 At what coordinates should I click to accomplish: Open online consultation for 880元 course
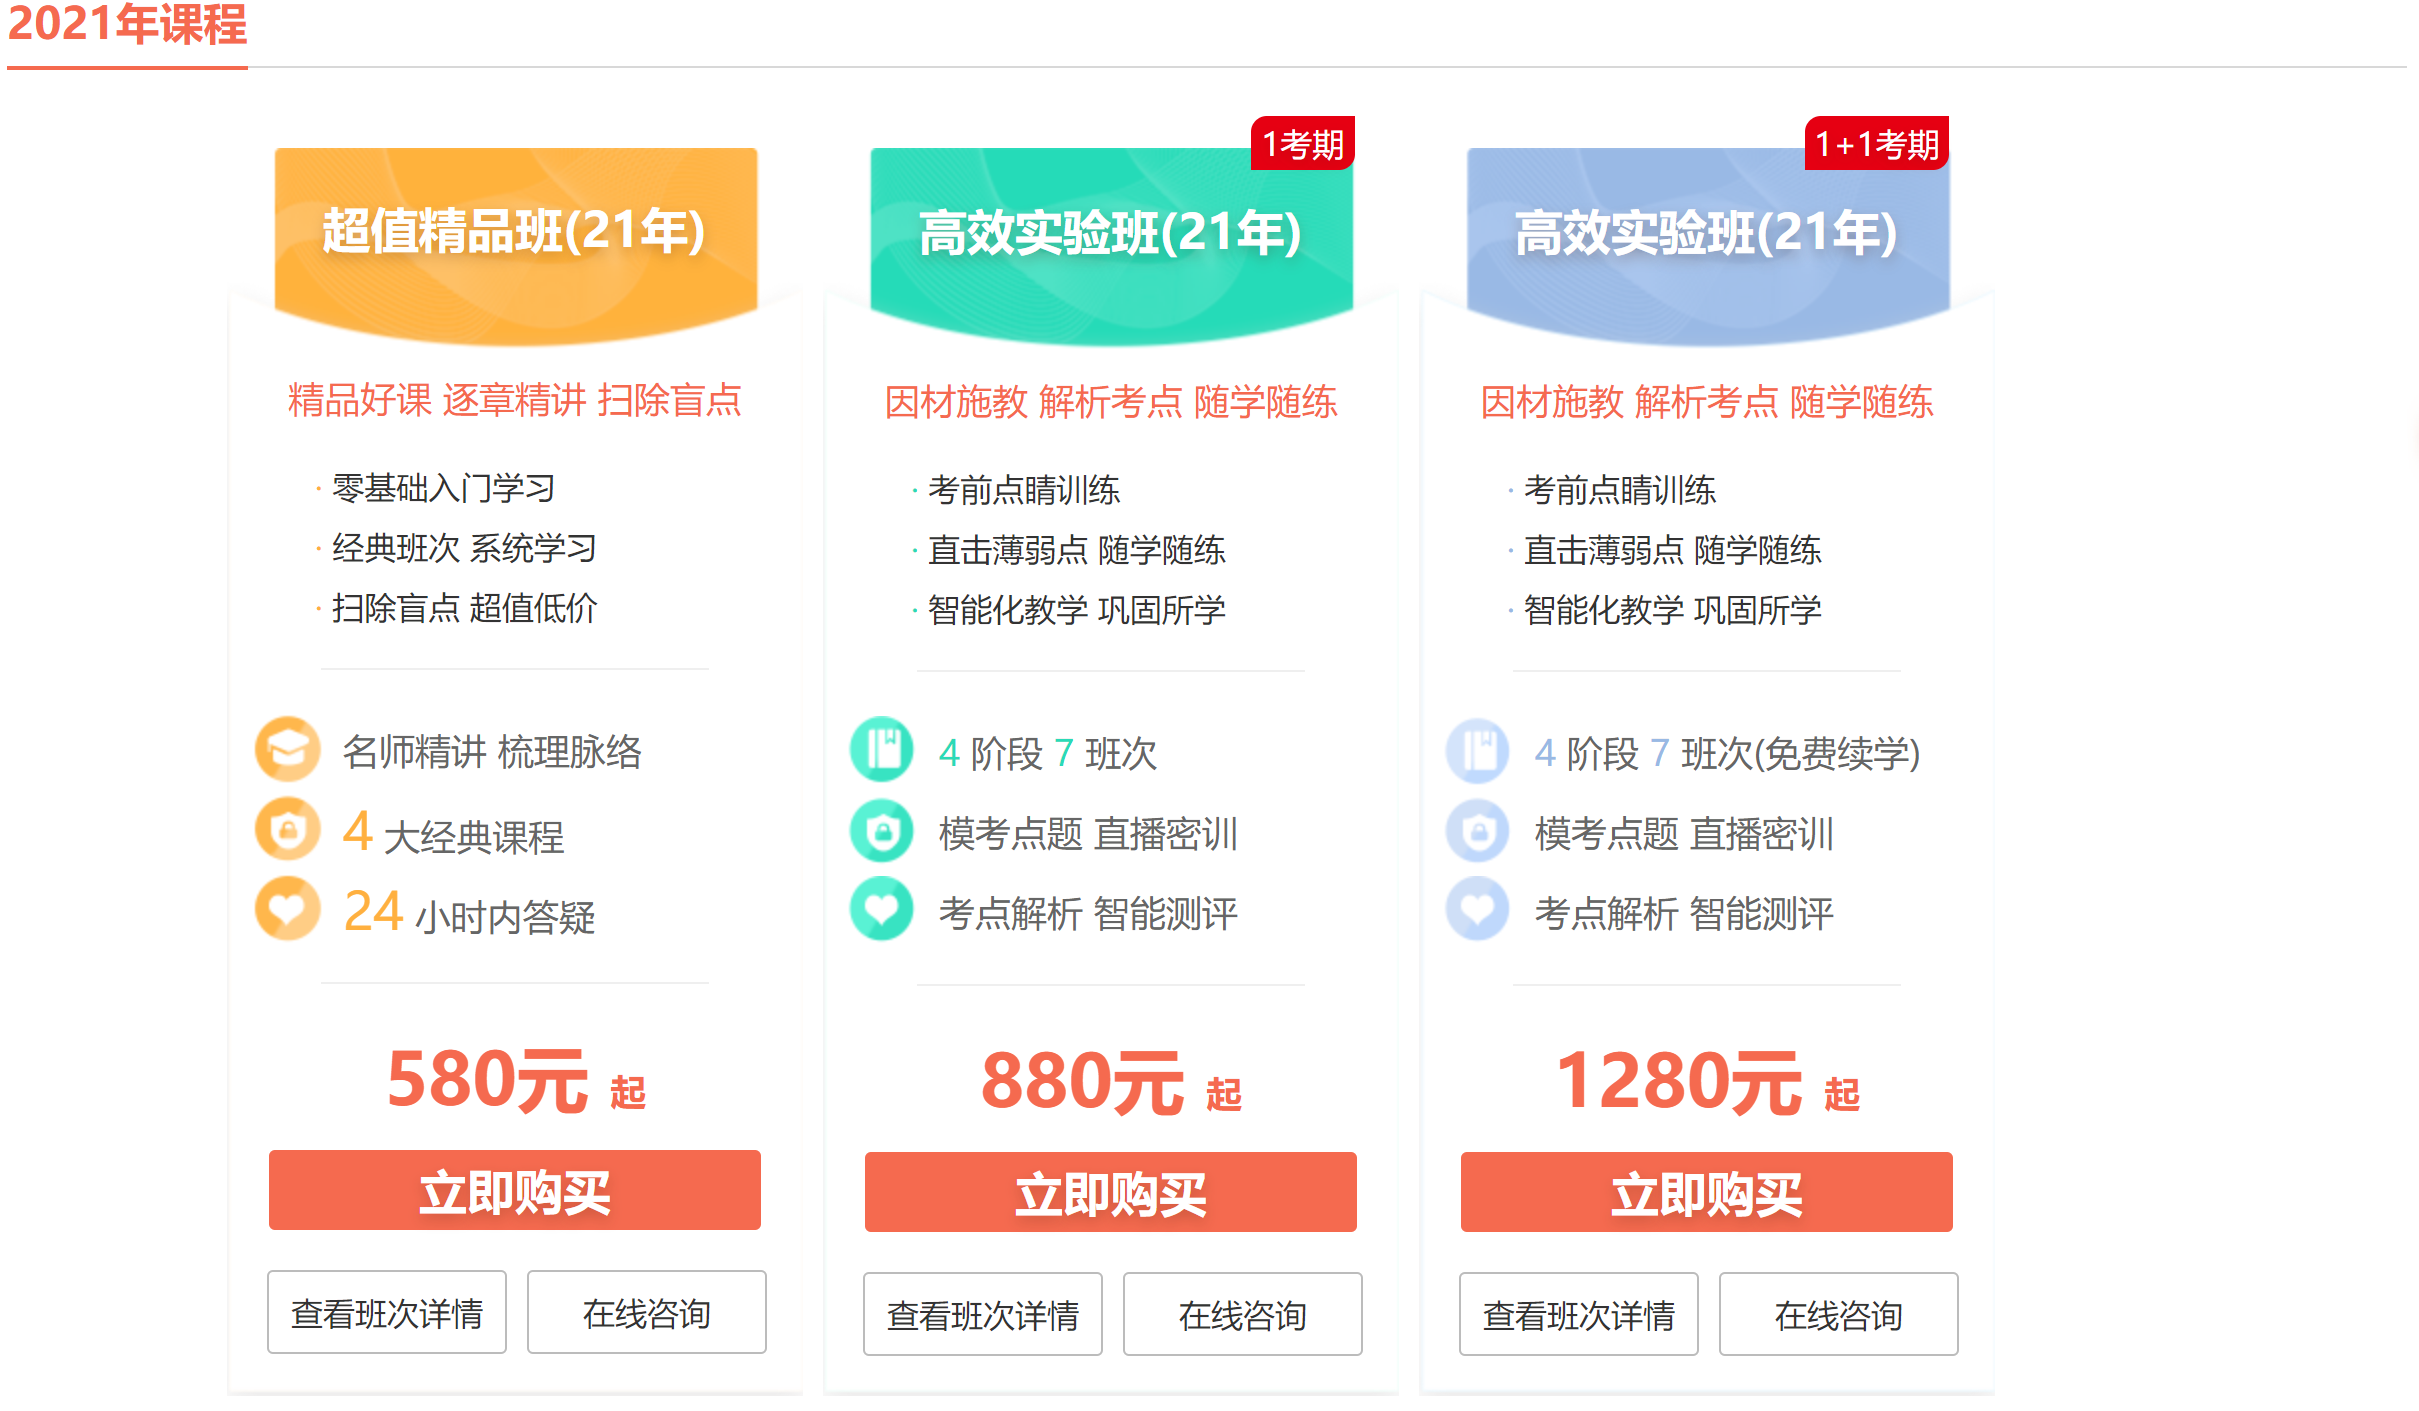1242,1315
